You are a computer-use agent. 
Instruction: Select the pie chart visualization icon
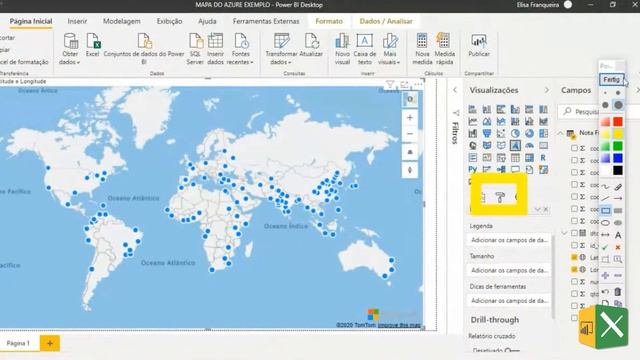point(515,133)
